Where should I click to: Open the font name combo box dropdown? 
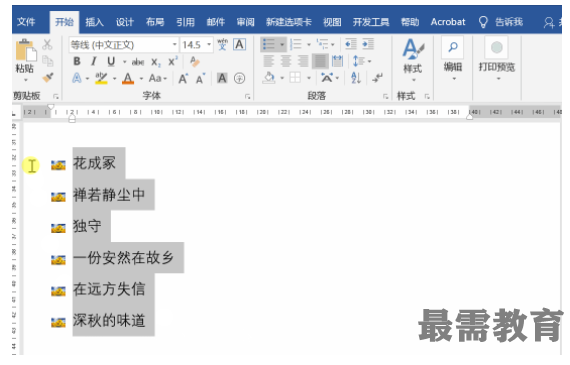point(175,45)
